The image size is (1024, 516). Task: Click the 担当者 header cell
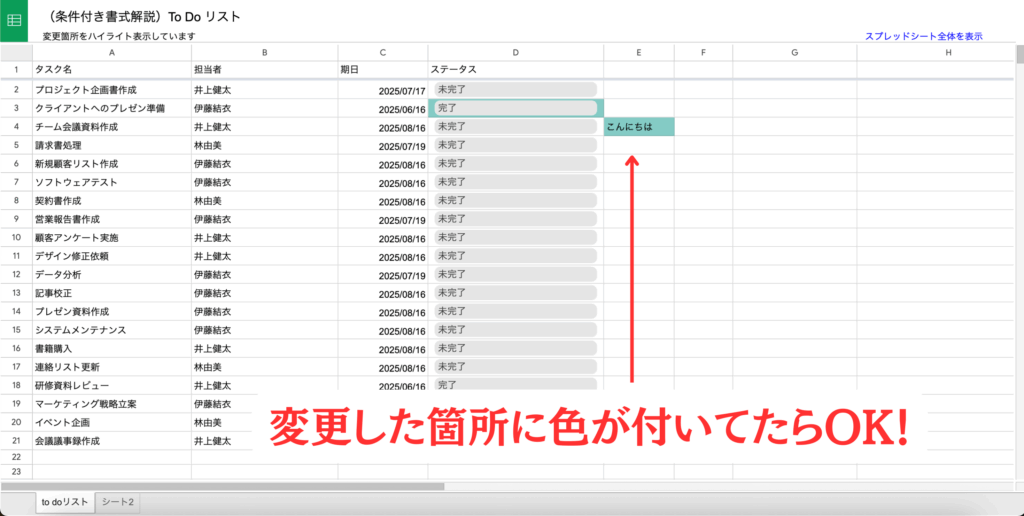264,69
